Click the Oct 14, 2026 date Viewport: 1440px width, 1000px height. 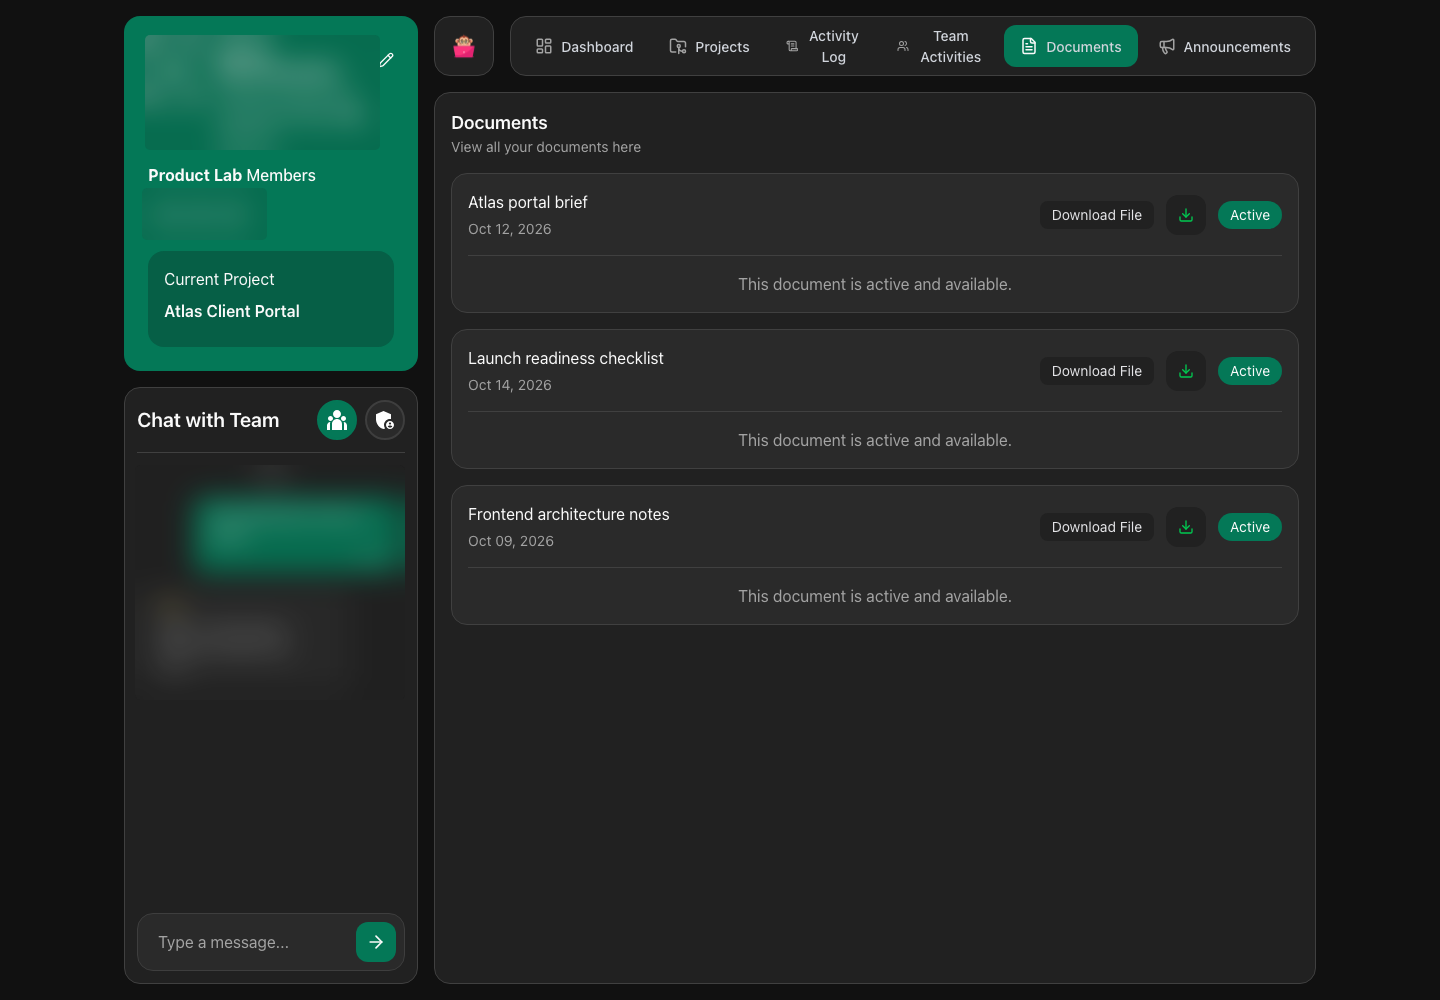[x=510, y=385]
